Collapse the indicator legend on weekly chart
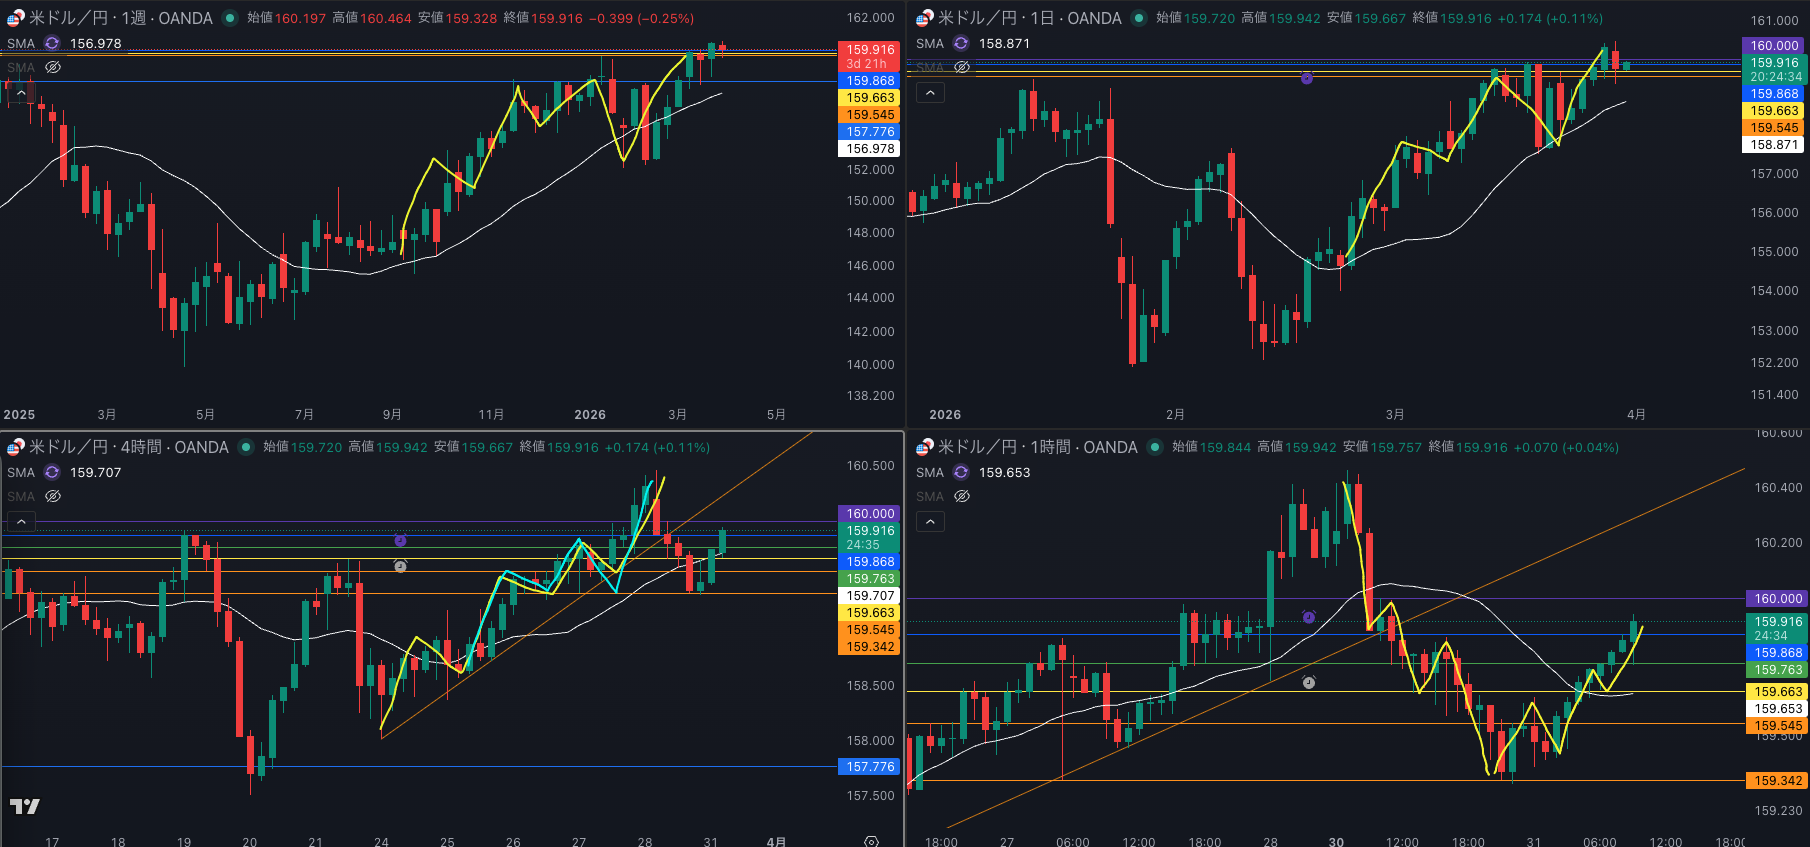 pyautogui.click(x=21, y=92)
